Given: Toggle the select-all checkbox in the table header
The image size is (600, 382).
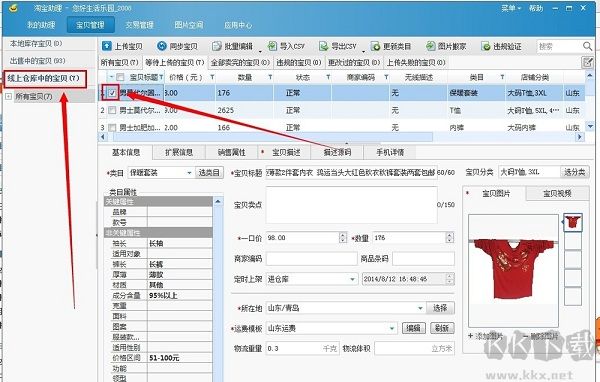Looking at the screenshot, I should 120,77.
